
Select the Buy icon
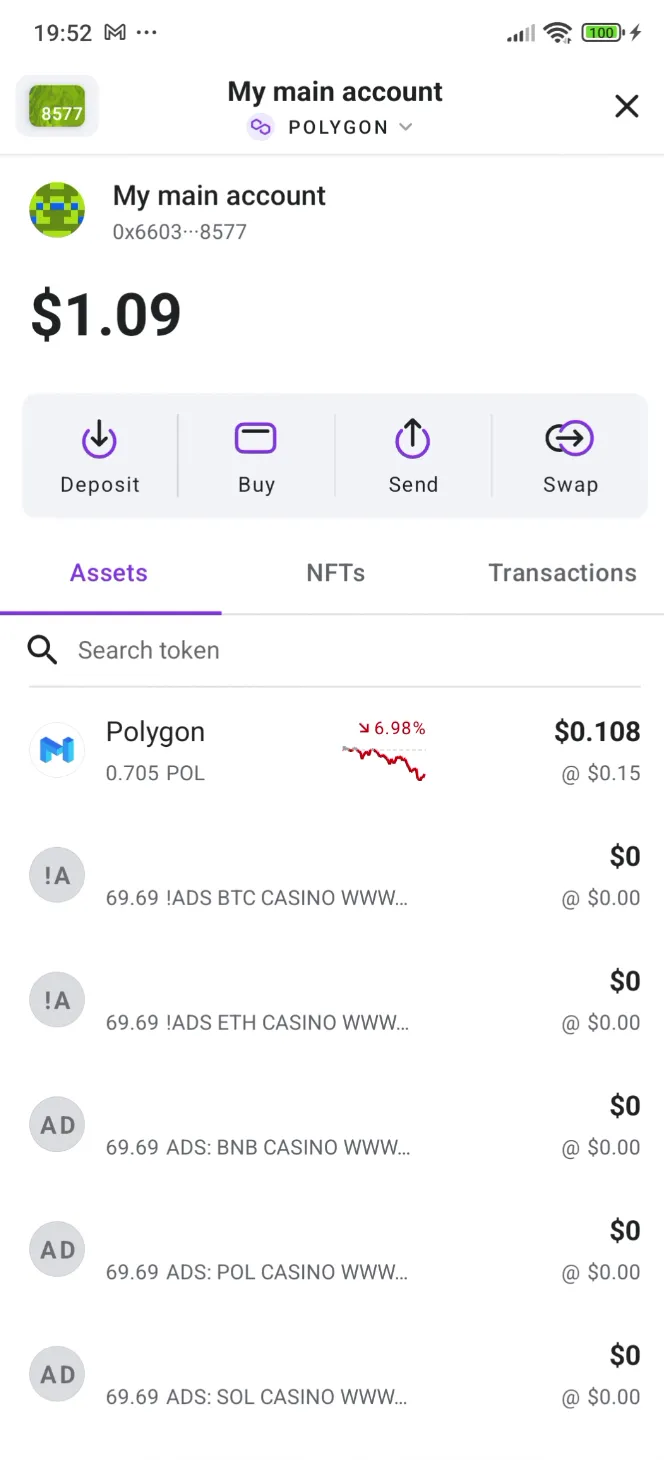coord(256,437)
